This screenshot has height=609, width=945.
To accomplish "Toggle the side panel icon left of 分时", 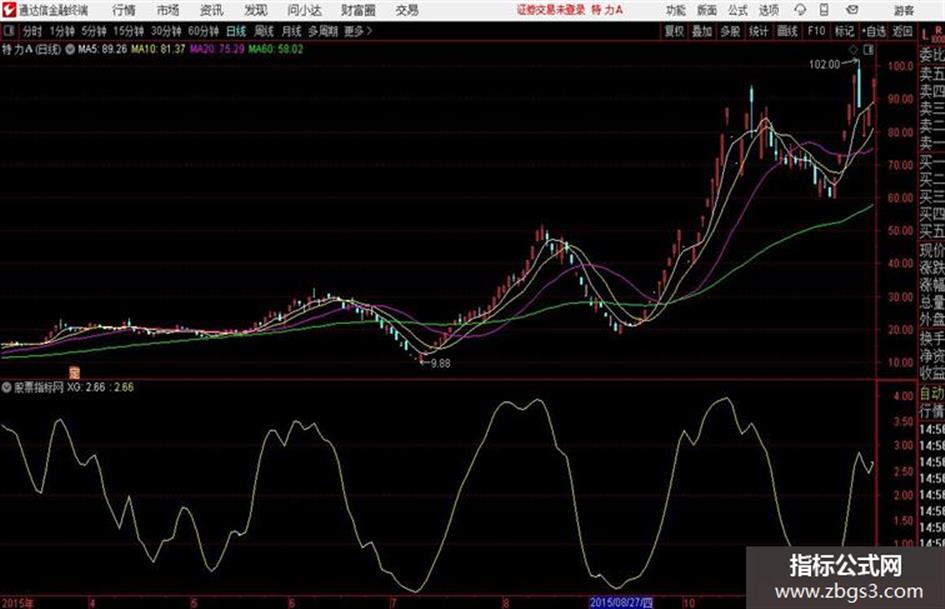I will point(9,31).
